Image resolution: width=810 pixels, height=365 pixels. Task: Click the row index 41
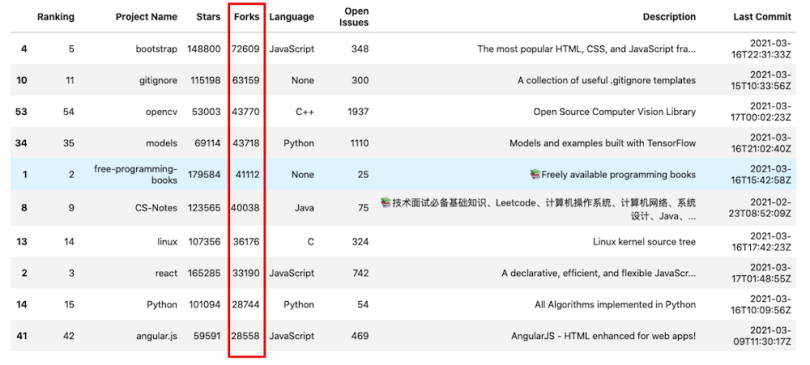tap(22, 336)
